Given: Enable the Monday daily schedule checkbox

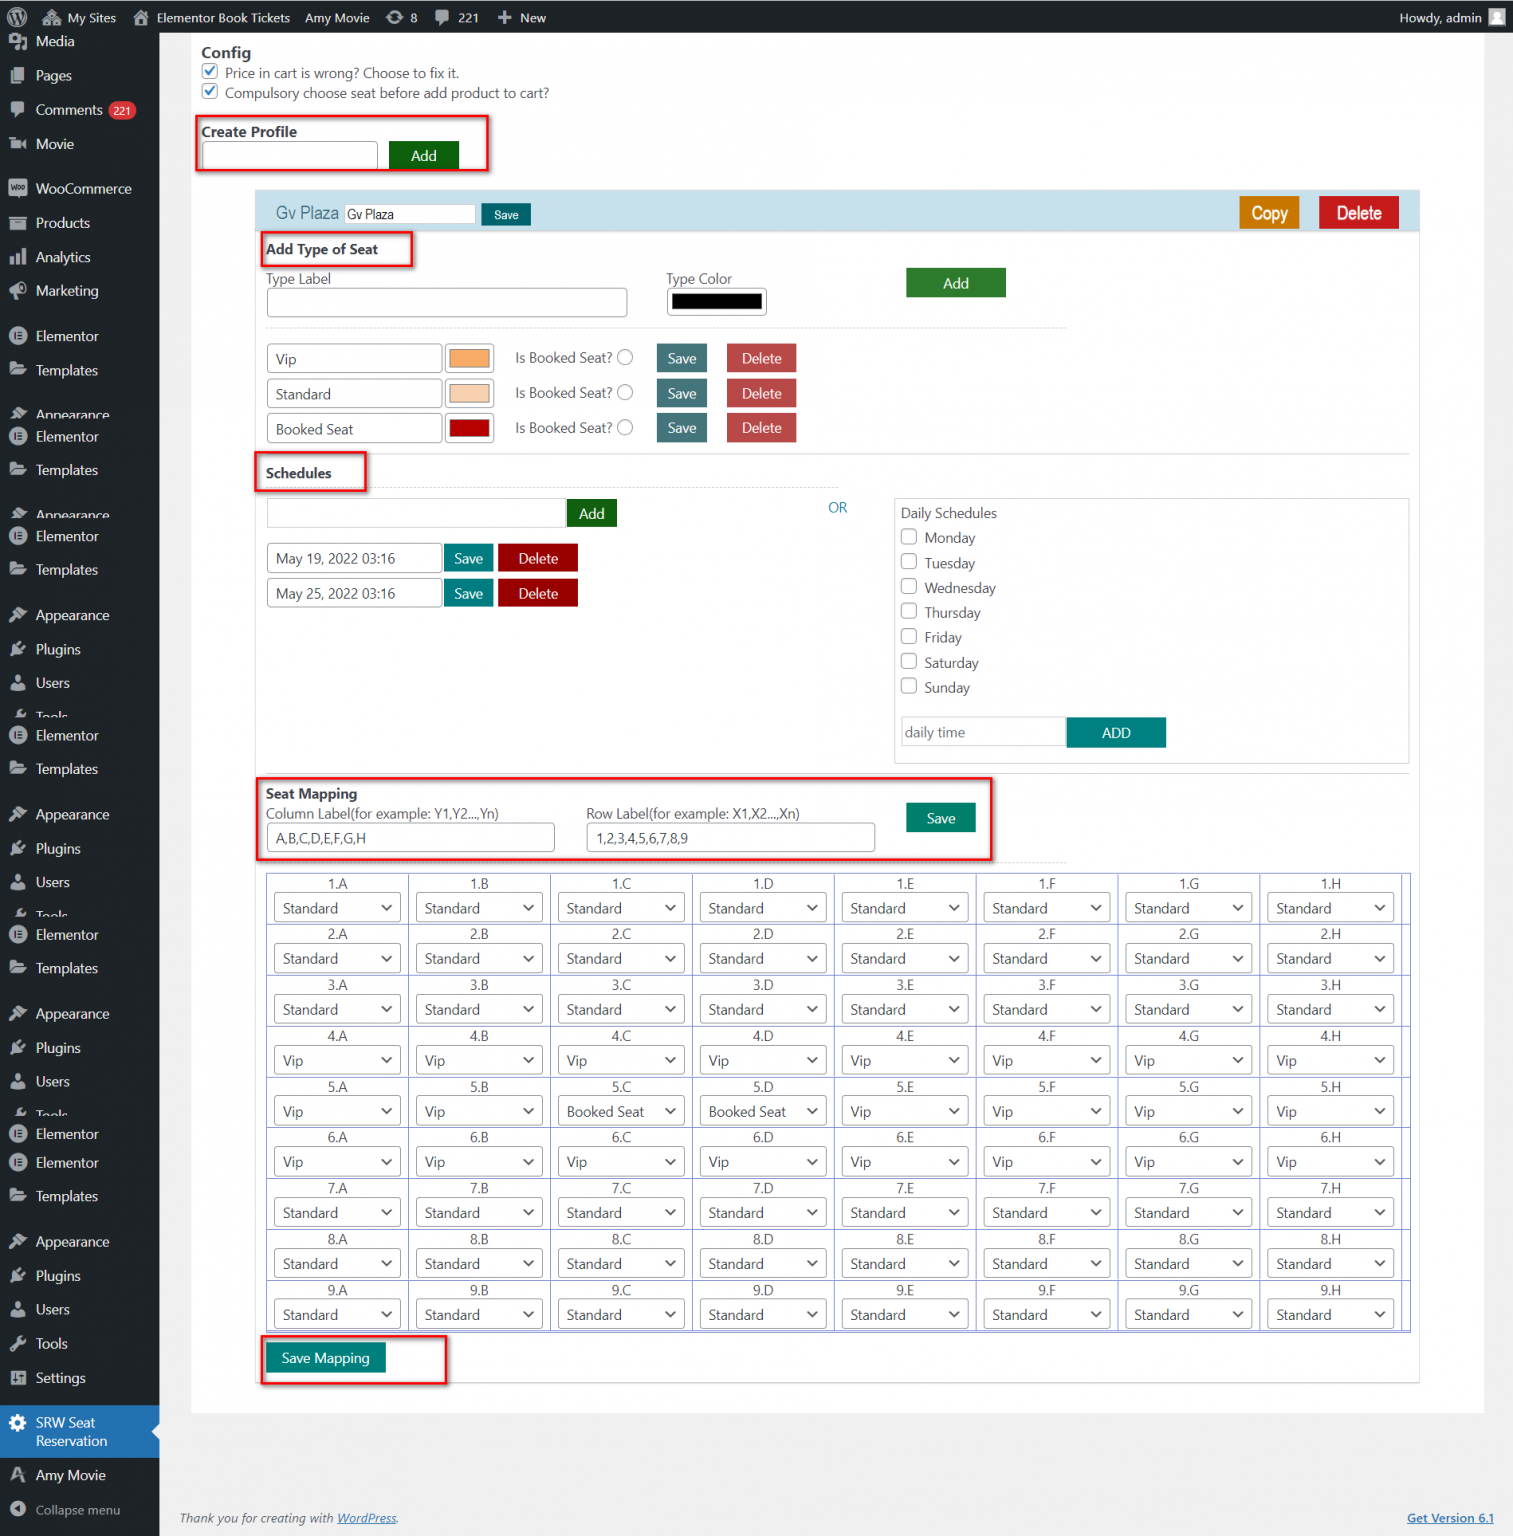Looking at the screenshot, I should [908, 536].
